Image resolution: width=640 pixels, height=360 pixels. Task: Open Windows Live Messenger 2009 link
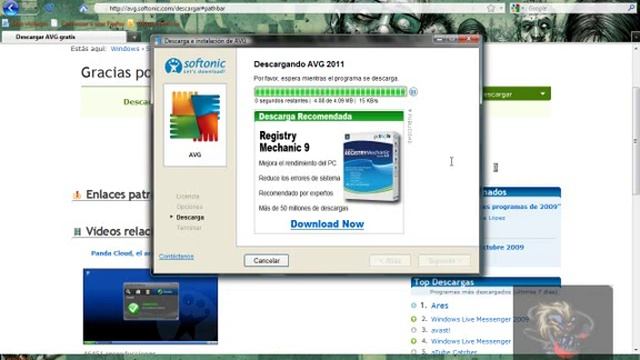(480, 319)
